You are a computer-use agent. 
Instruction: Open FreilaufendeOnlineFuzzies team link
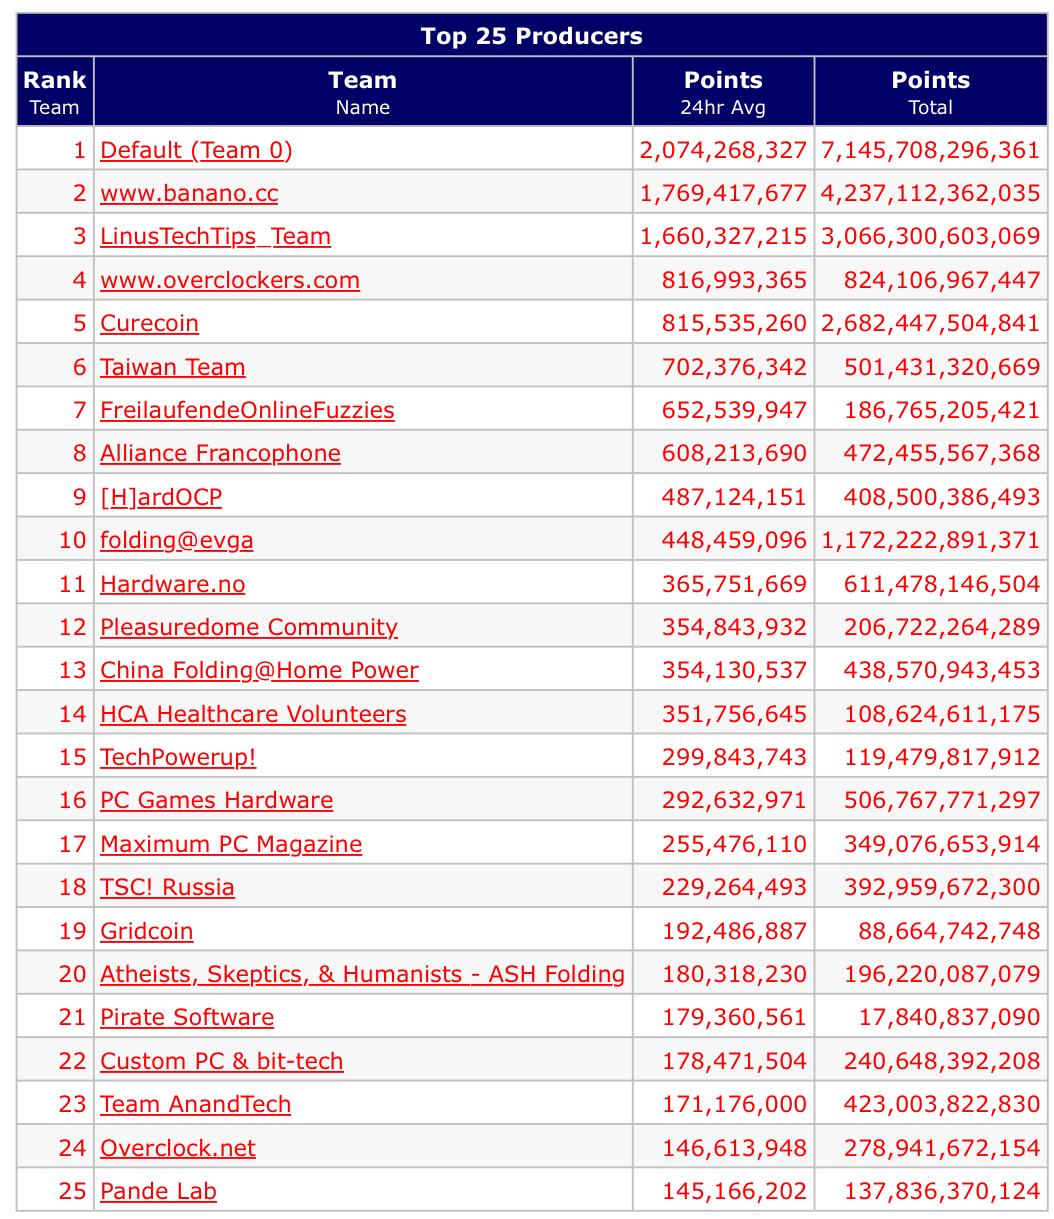pyautogui.click(x=247, y=410)
